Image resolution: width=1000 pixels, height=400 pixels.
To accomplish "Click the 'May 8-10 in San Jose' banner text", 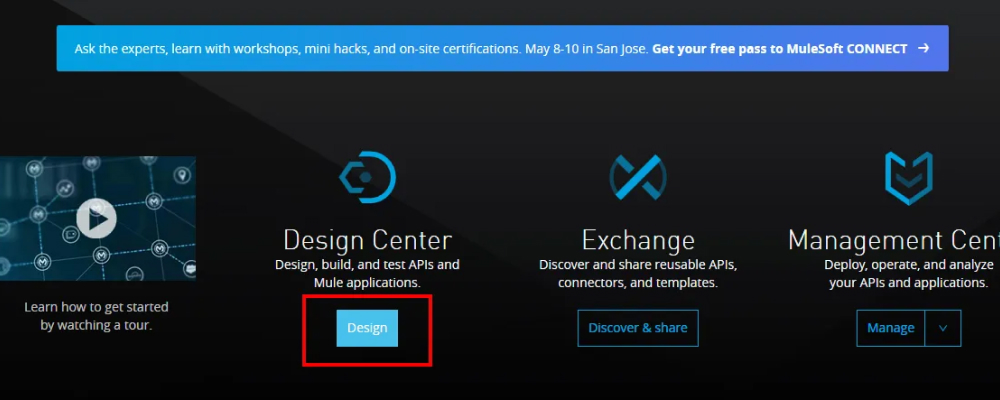I will coord(594,48).
